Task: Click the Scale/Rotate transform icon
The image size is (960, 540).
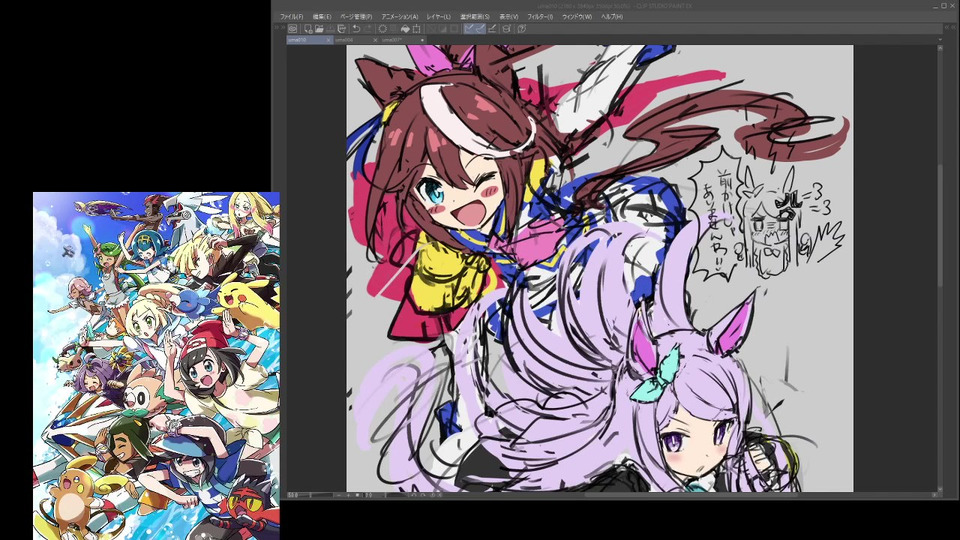Action: point(416,29)
